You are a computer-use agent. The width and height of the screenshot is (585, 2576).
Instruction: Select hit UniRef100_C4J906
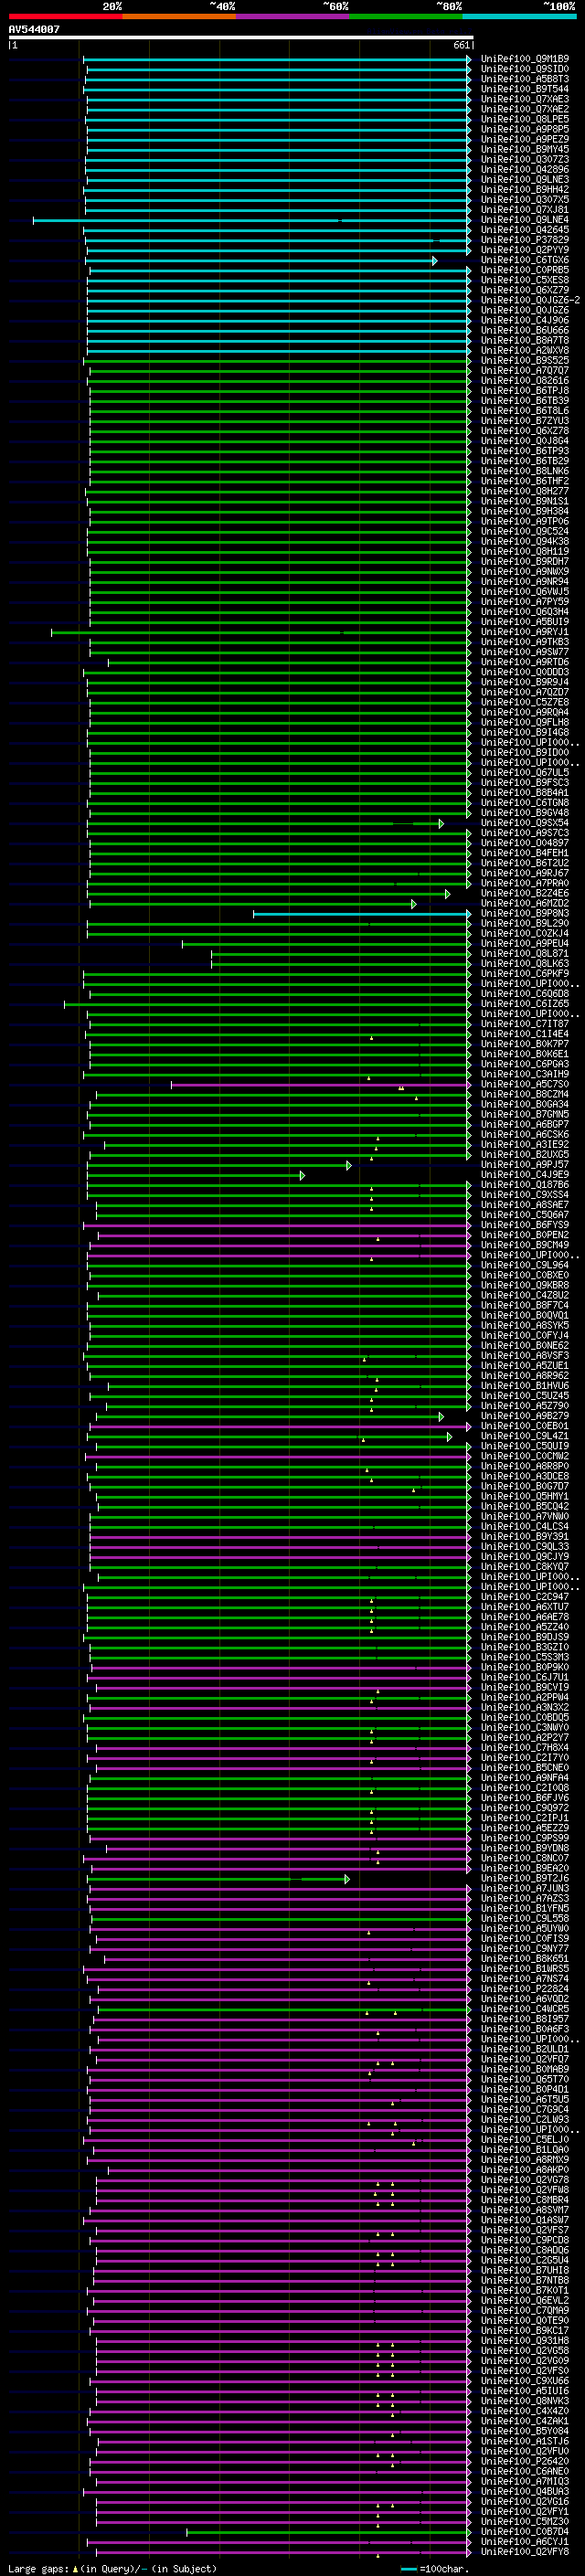point(525,320)
